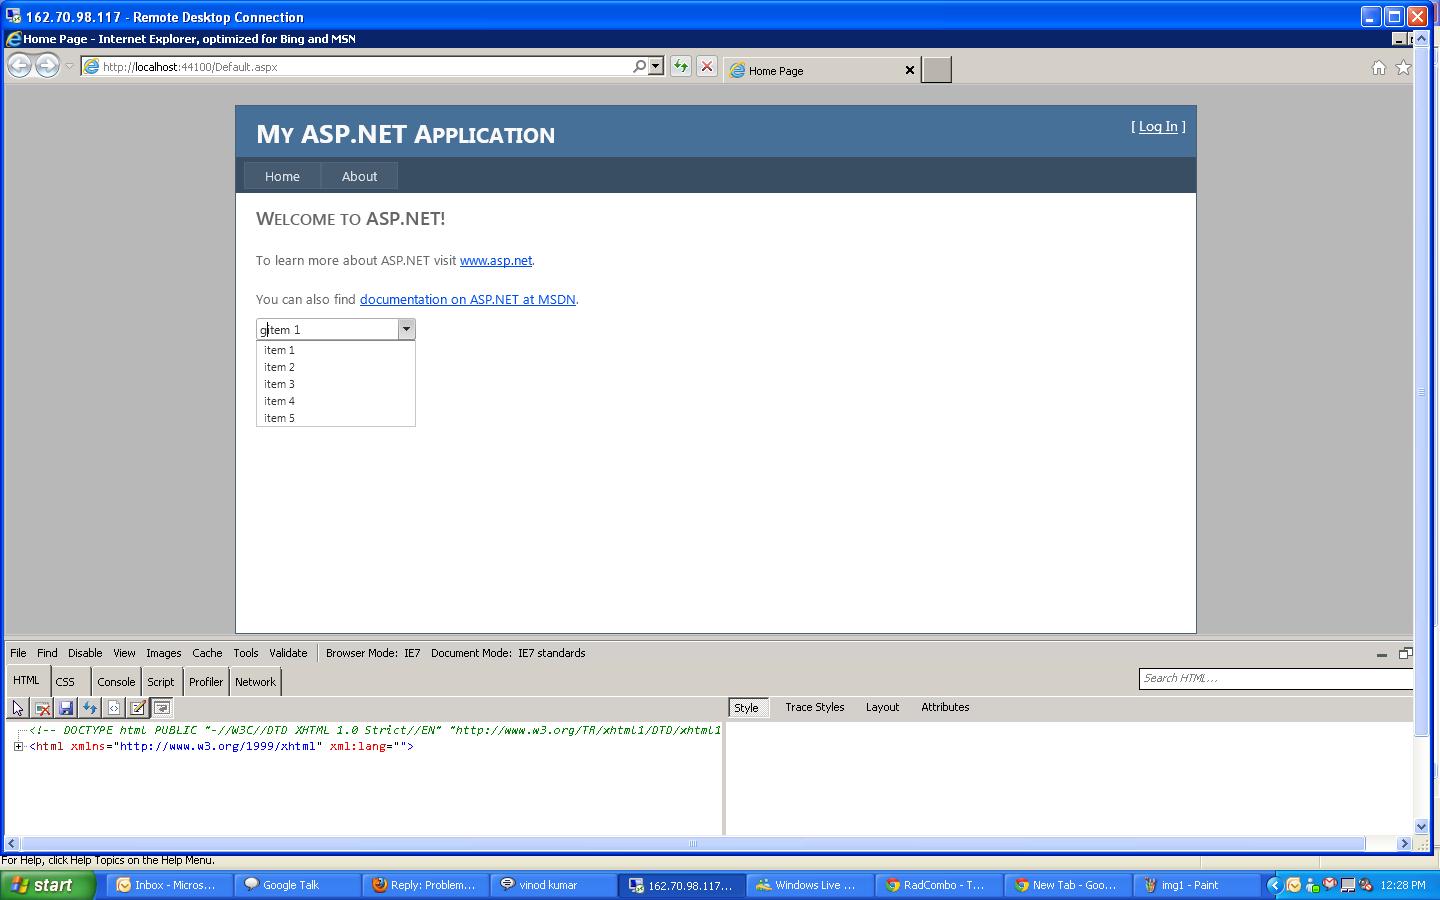1440x900 pixels.
Task: Click the search magnifier in the address bar
Action: [x=639, y=66]
